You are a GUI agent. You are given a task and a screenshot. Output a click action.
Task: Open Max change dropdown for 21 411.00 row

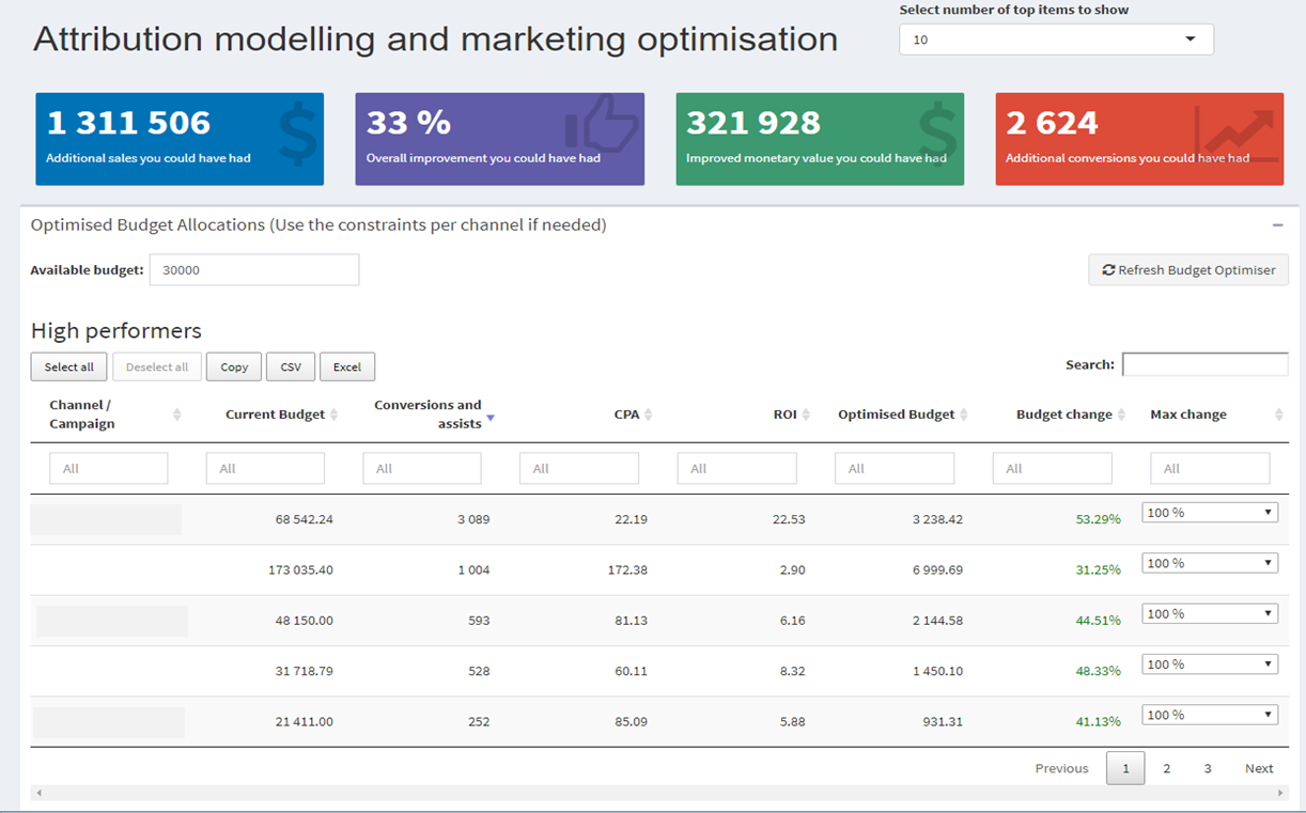click(1210, 715)
